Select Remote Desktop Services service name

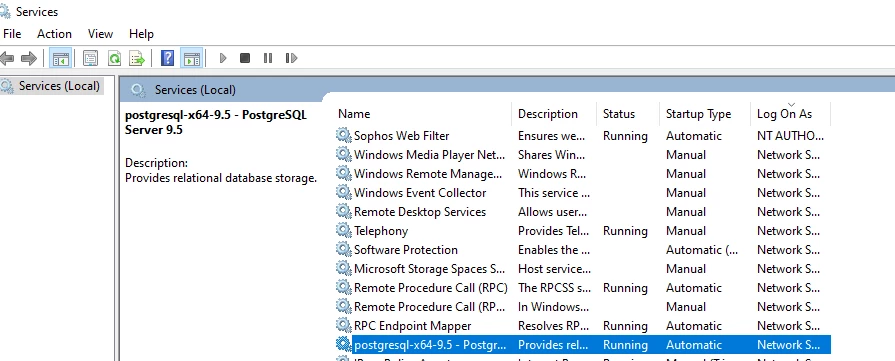420,212
